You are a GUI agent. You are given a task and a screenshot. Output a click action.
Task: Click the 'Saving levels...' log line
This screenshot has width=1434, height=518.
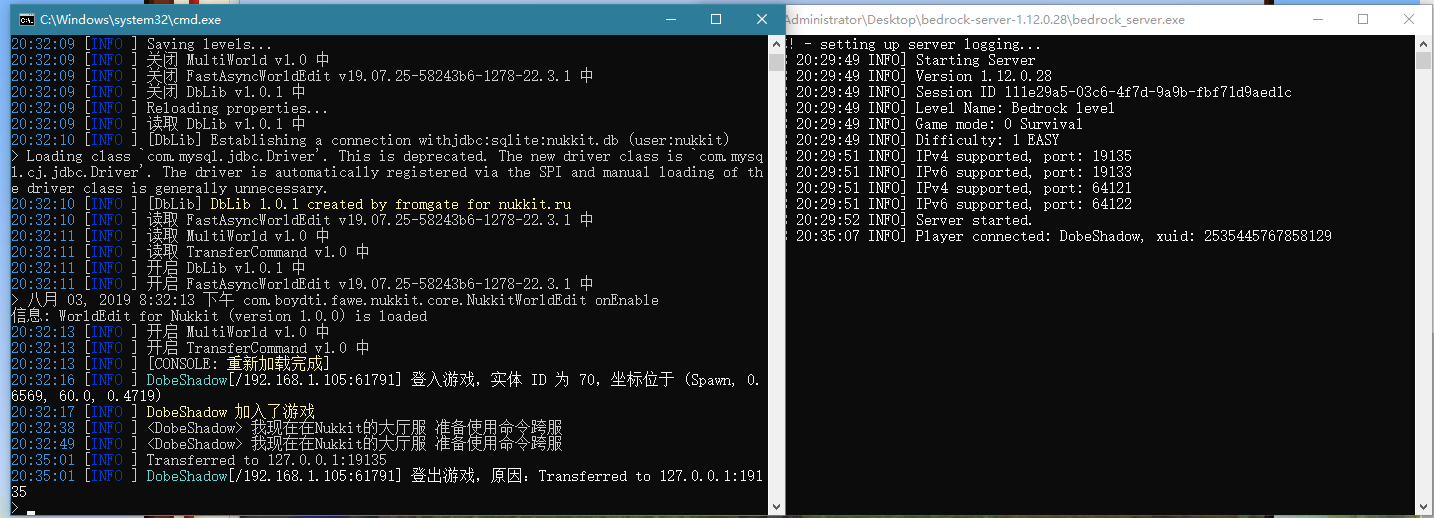click(209, 44)
